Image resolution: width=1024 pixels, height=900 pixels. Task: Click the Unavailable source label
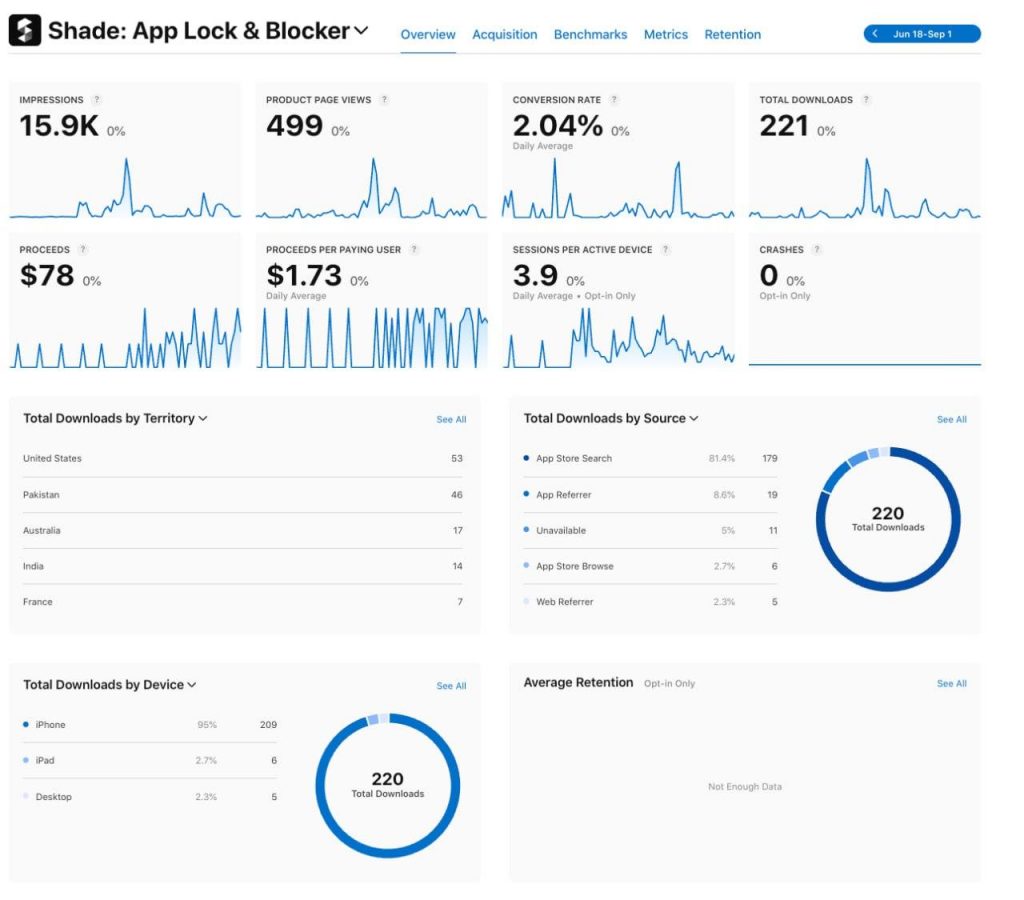click(561, 530)
